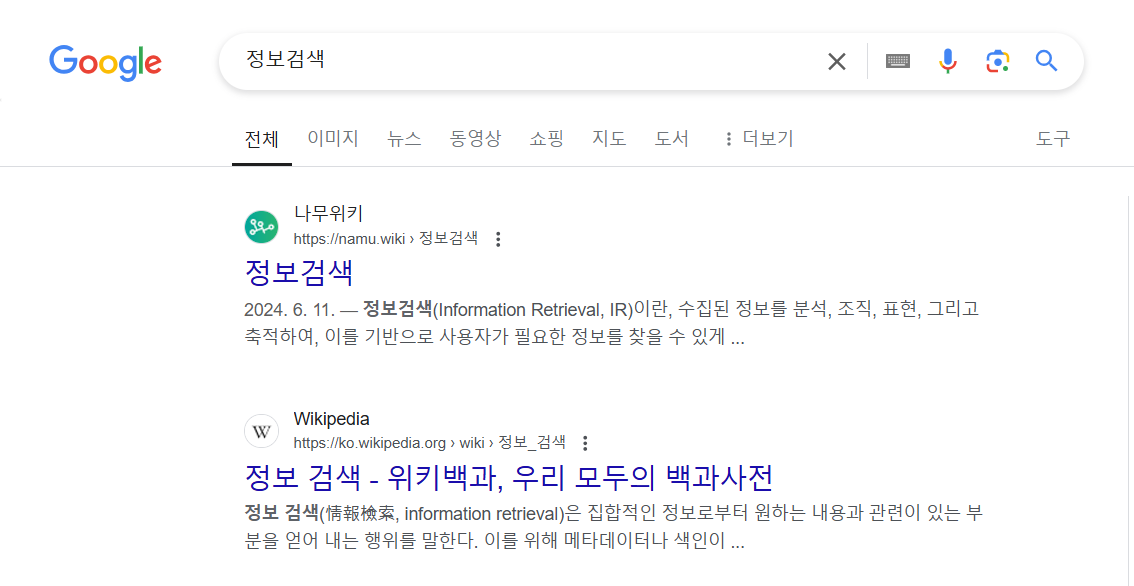This screenshot has height=586, width=1134.
Task: Open the 정보검색 namu.wiki result title
Action: pos(299,273)
